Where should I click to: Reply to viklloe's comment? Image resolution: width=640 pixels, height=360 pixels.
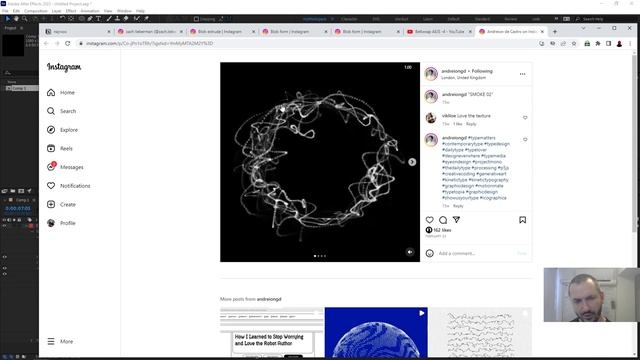tap(471, 124)
